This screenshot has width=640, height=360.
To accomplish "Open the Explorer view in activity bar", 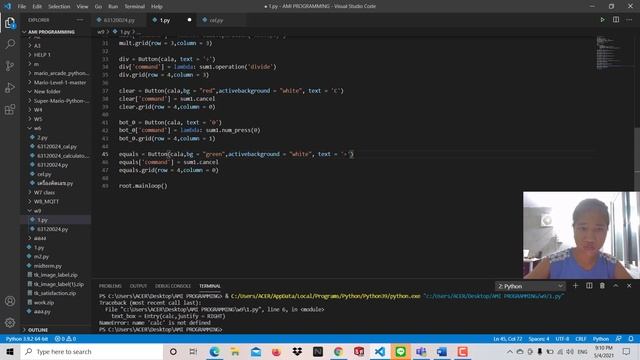I will (x=10, y=22).
